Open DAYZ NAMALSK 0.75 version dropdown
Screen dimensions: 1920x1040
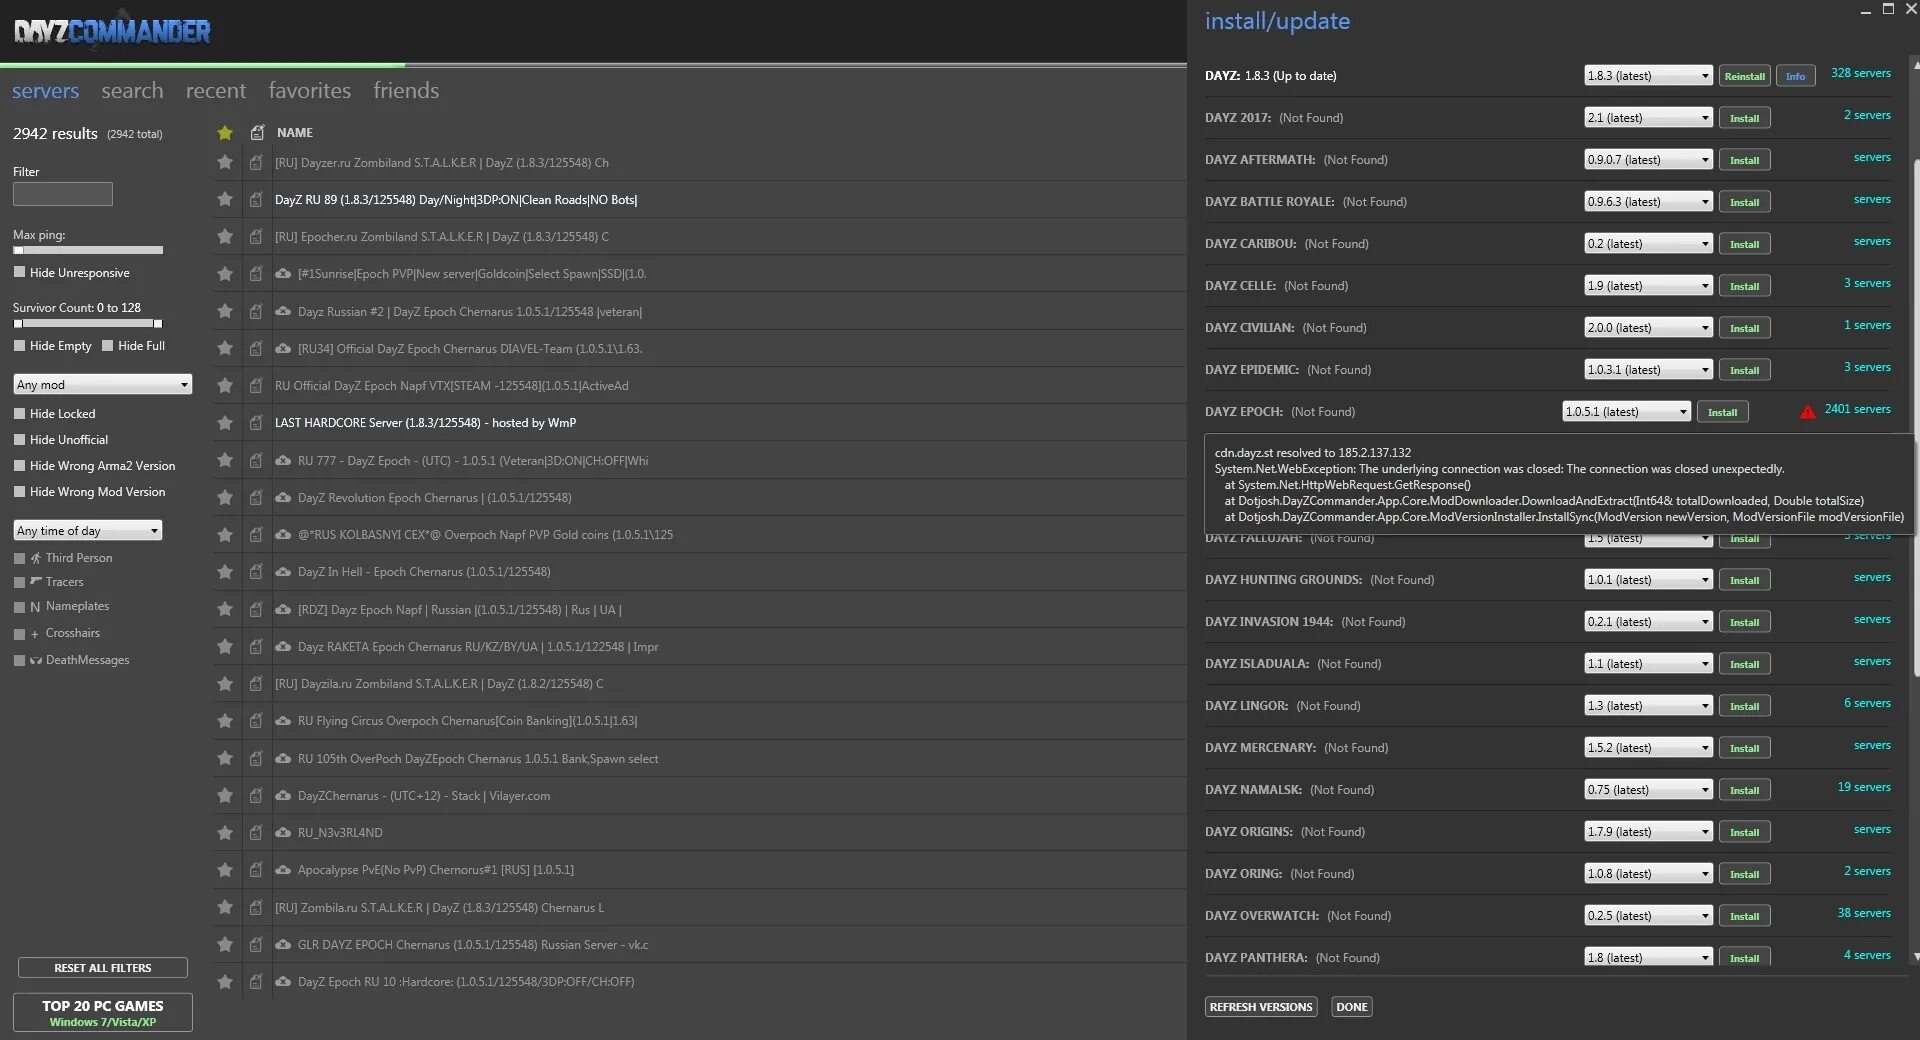1648,789
